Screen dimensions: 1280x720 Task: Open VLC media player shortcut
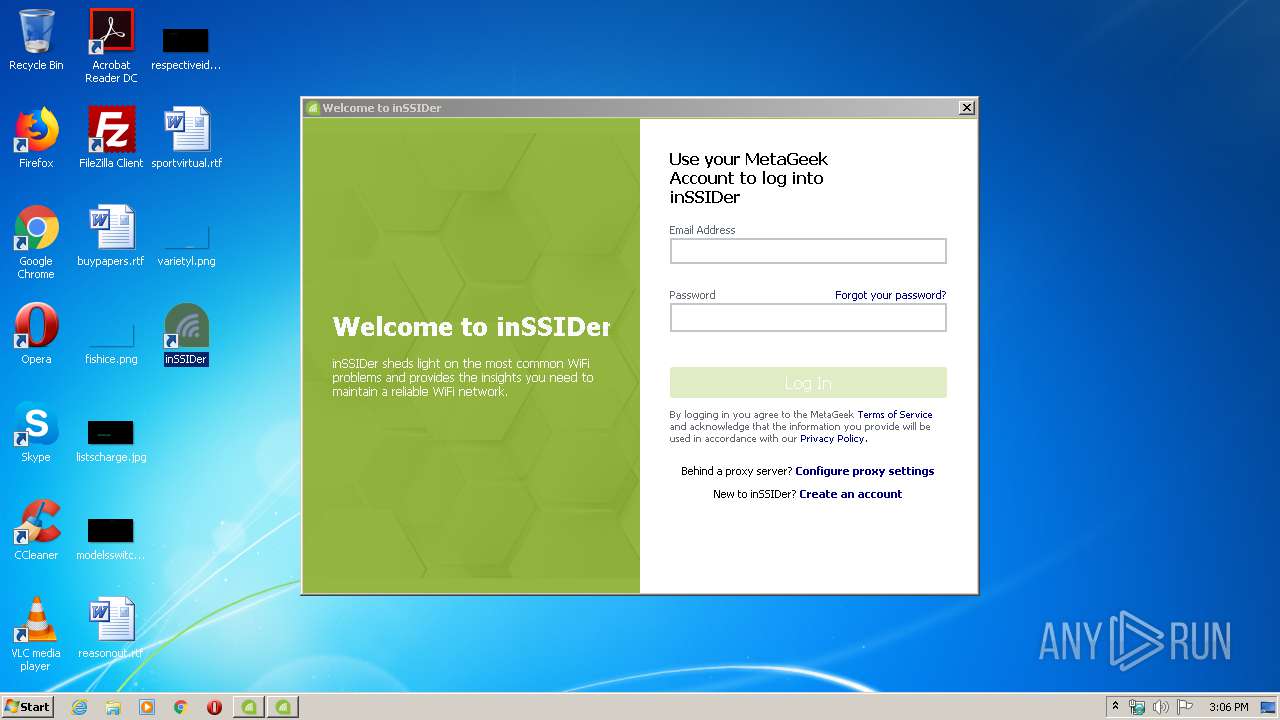[x=36, y=634]
